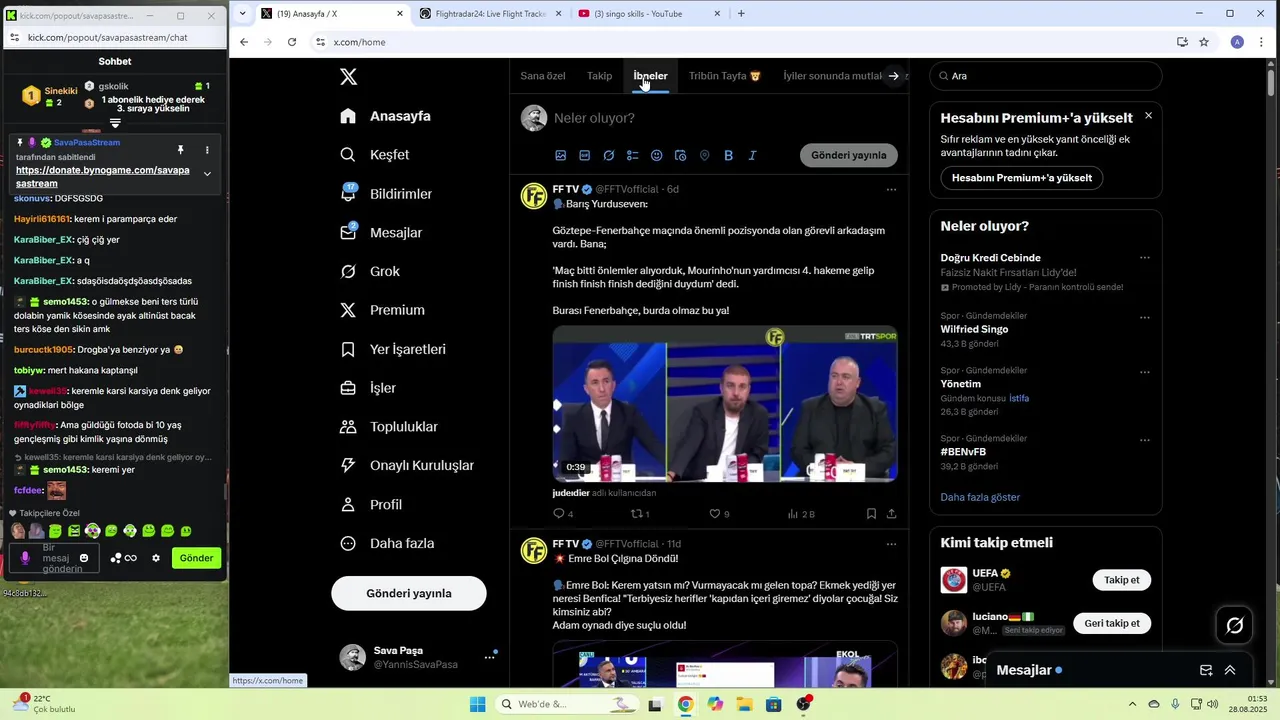The height and width of the screenshot is (720, 1280).
Task: Click Hesabını Premium+'a yükselt button
Action: pyautogui.click(x=1022, y=178)
